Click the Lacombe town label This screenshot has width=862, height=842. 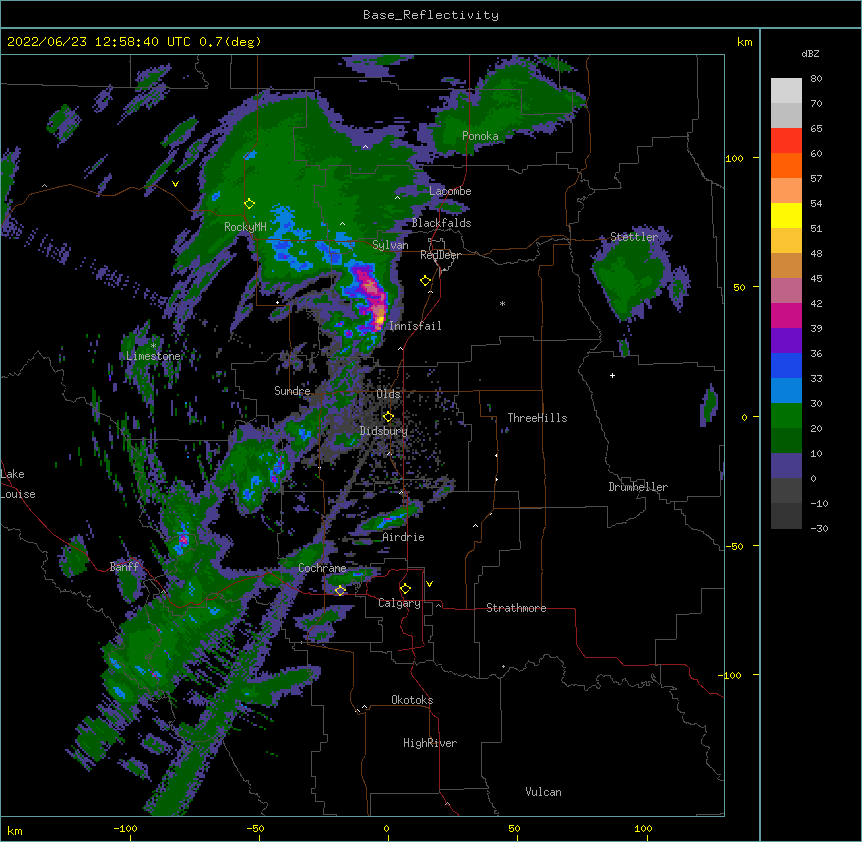(x=450, y=191)
